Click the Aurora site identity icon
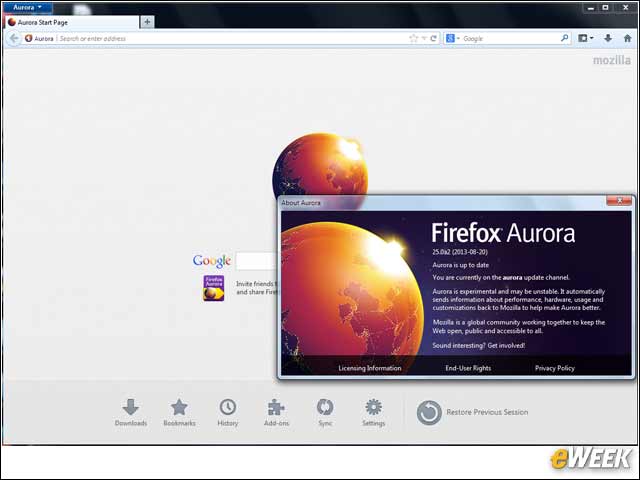Screen dimensions: 640x480 pos(29,38)
